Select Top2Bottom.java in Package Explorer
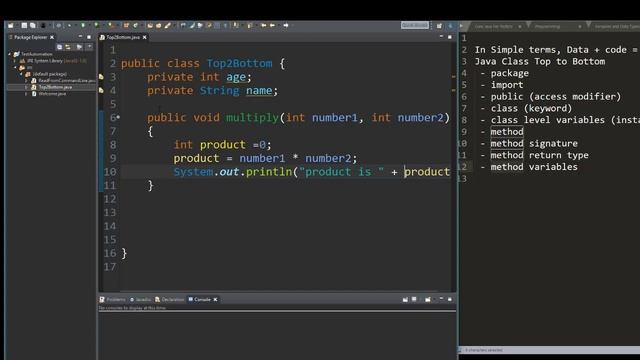 click(x=55, y=87)
